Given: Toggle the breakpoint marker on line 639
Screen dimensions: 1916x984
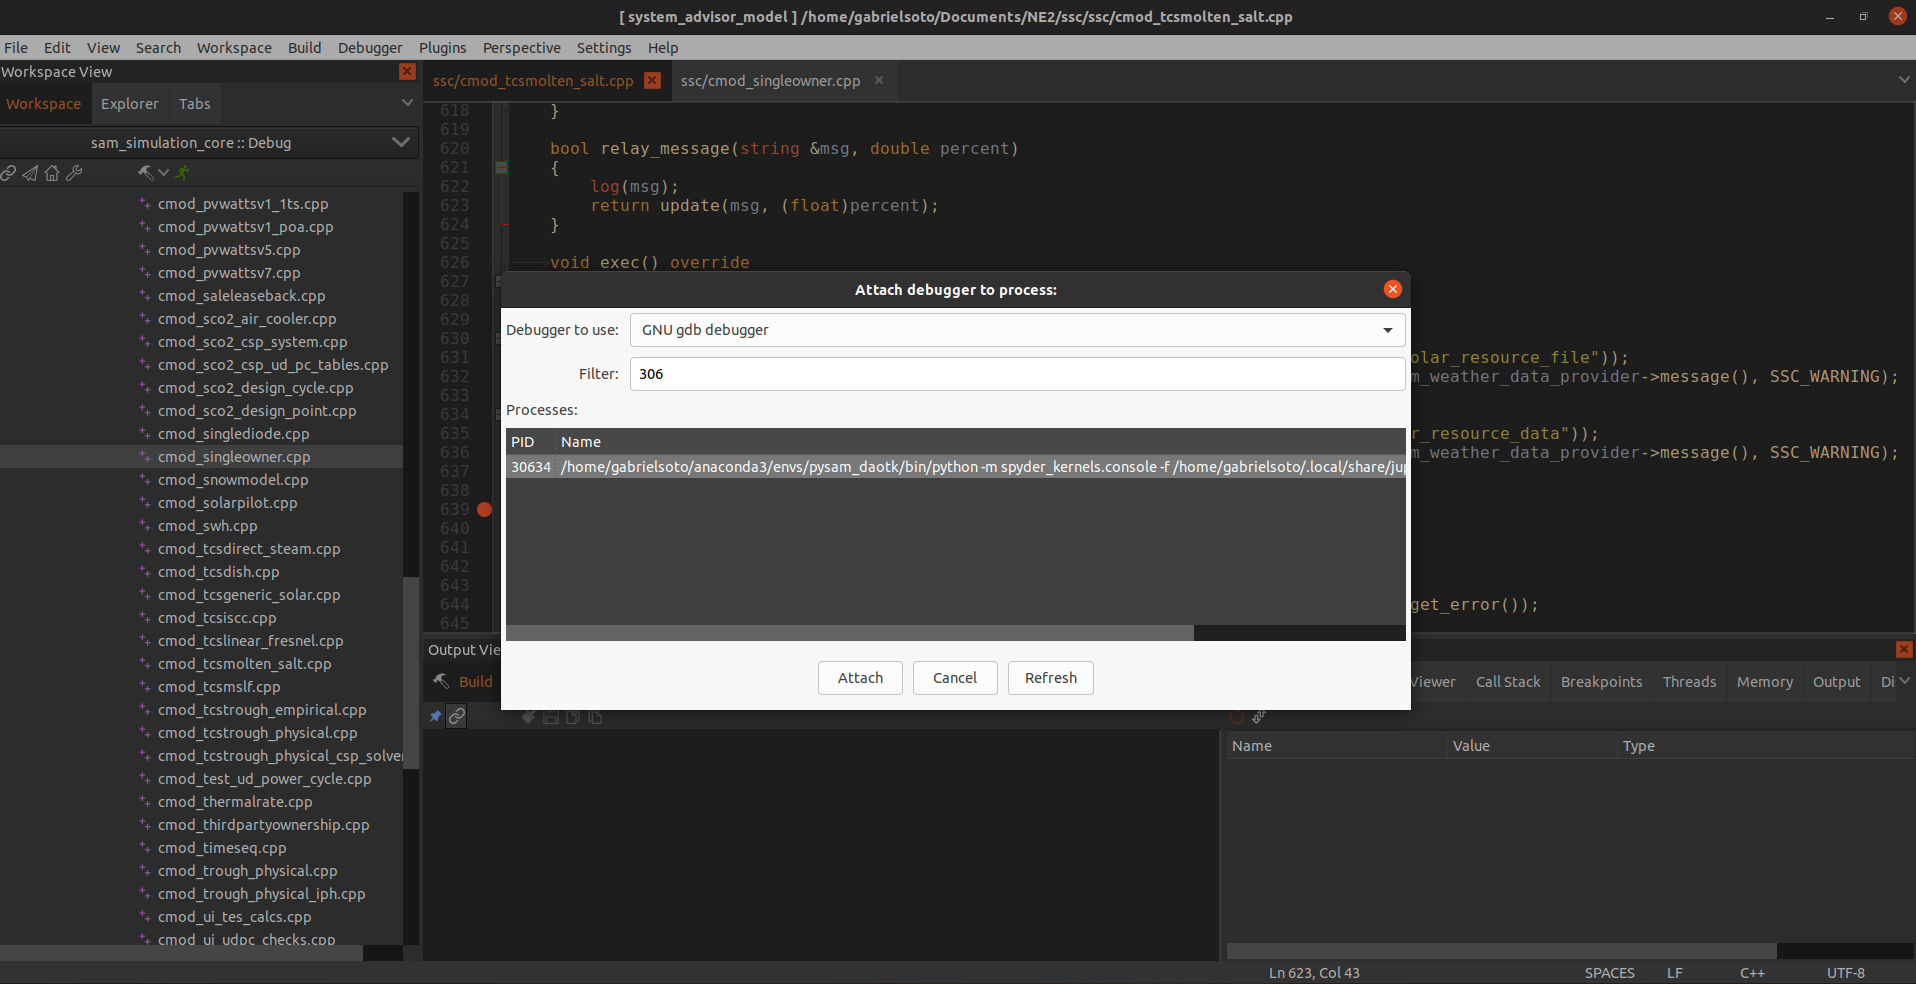Looking at the screenshot, I should pos(485,510).
